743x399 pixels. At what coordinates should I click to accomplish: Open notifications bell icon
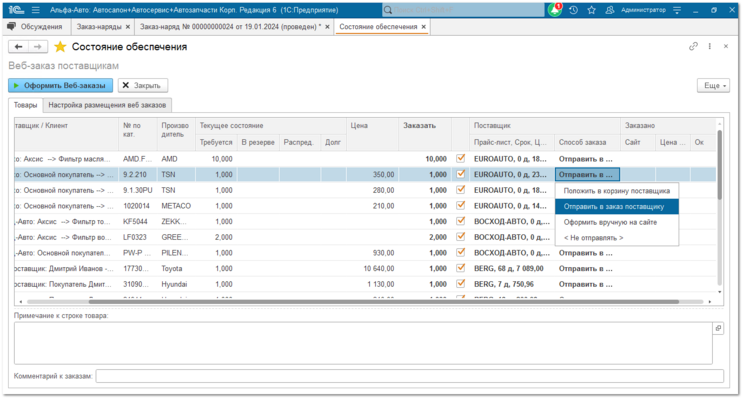(x=555, y=9)
